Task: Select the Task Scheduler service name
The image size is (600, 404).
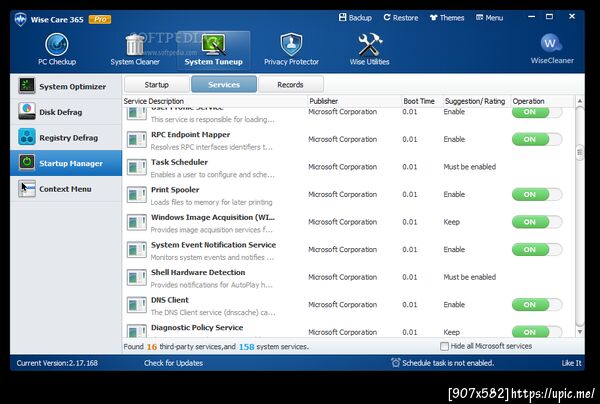Action: (179, 162)
